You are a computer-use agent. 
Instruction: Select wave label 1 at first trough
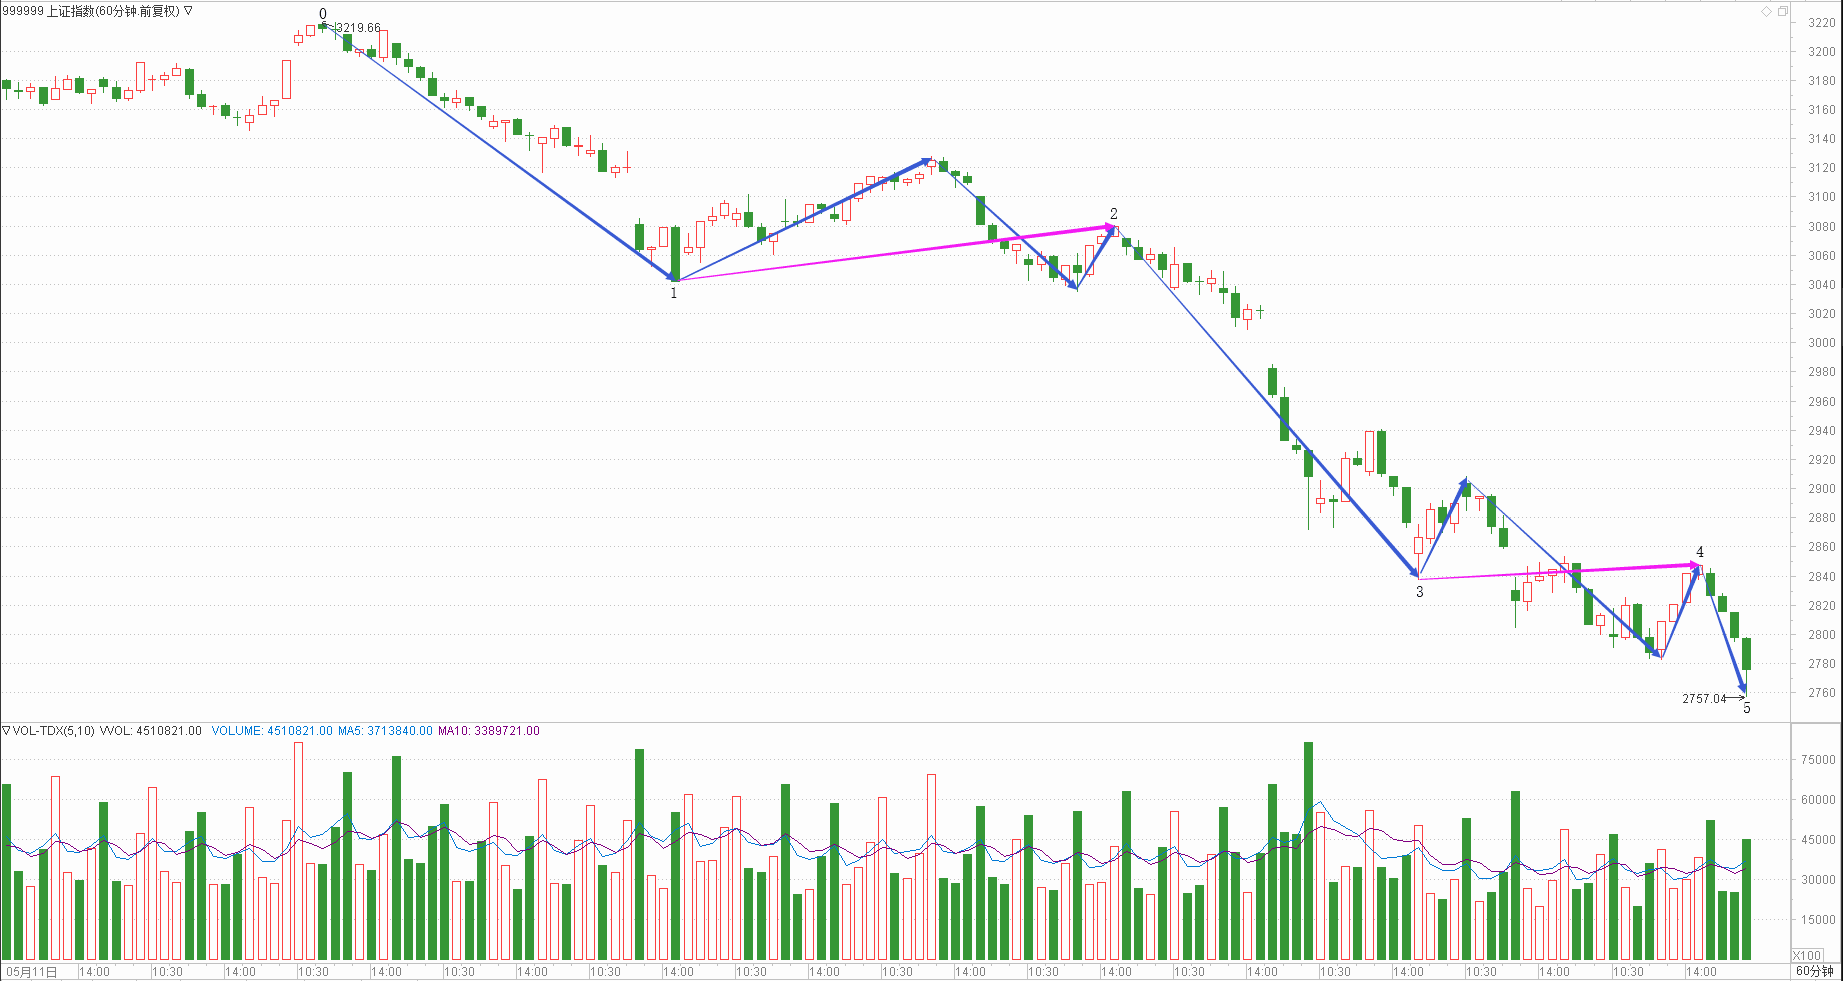pos(673,293)
